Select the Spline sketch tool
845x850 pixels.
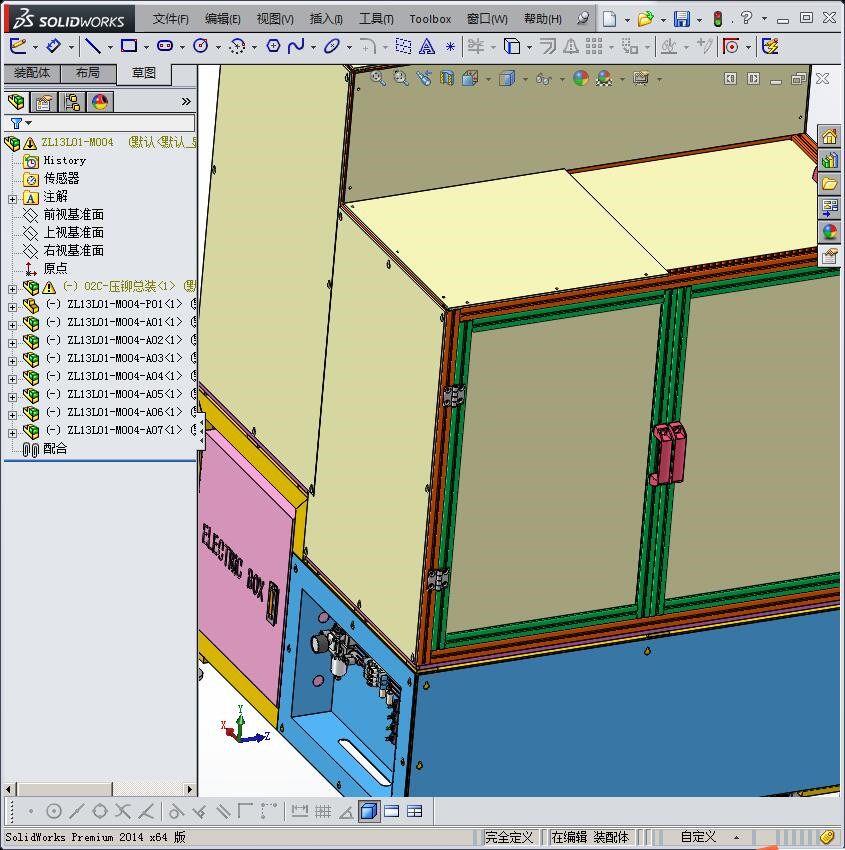coord(296,46)
